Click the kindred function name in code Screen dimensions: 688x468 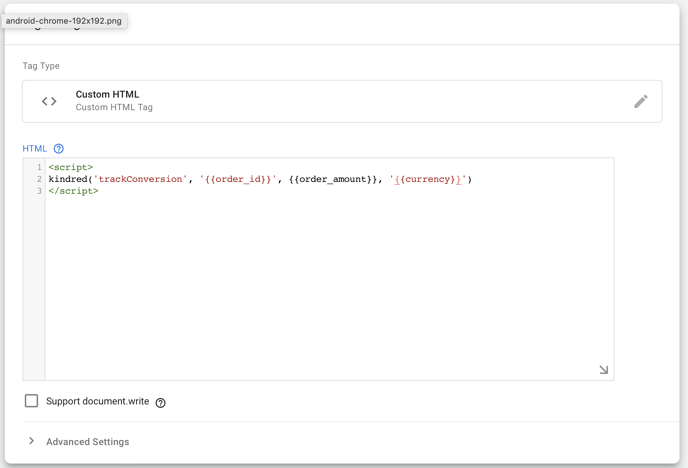pos(68,180)
